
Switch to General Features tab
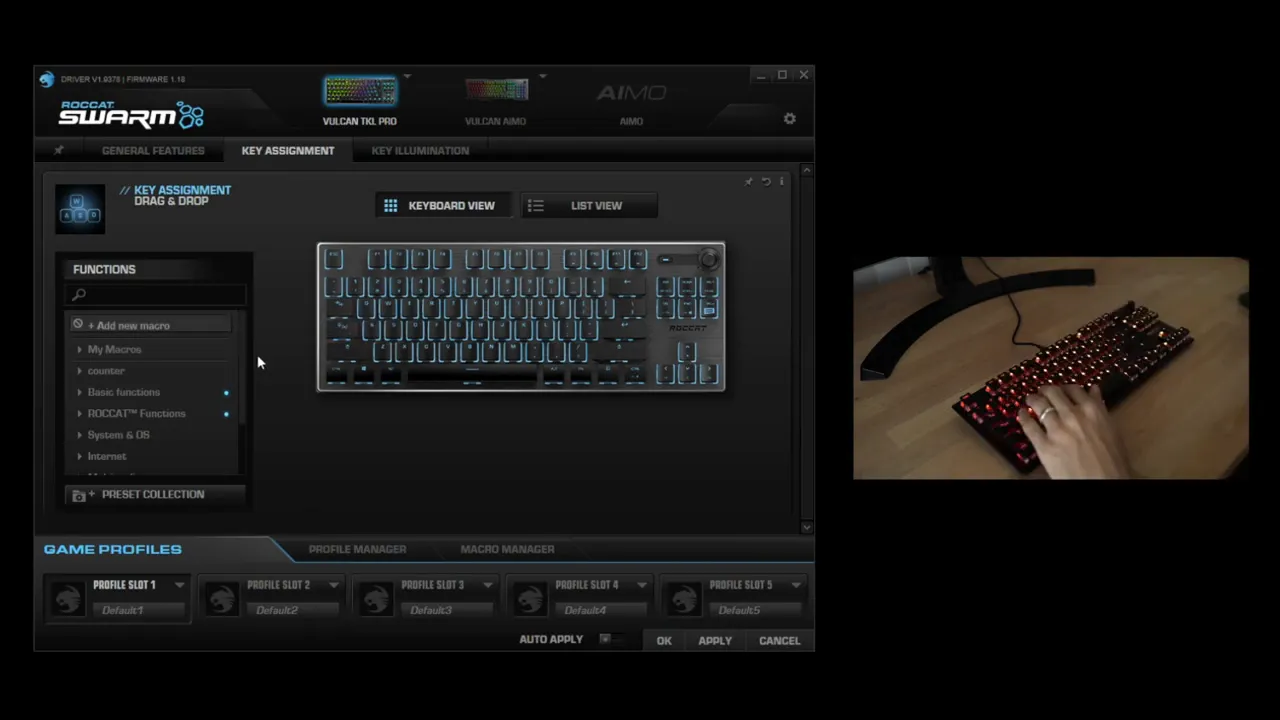[x=153, y=150]
